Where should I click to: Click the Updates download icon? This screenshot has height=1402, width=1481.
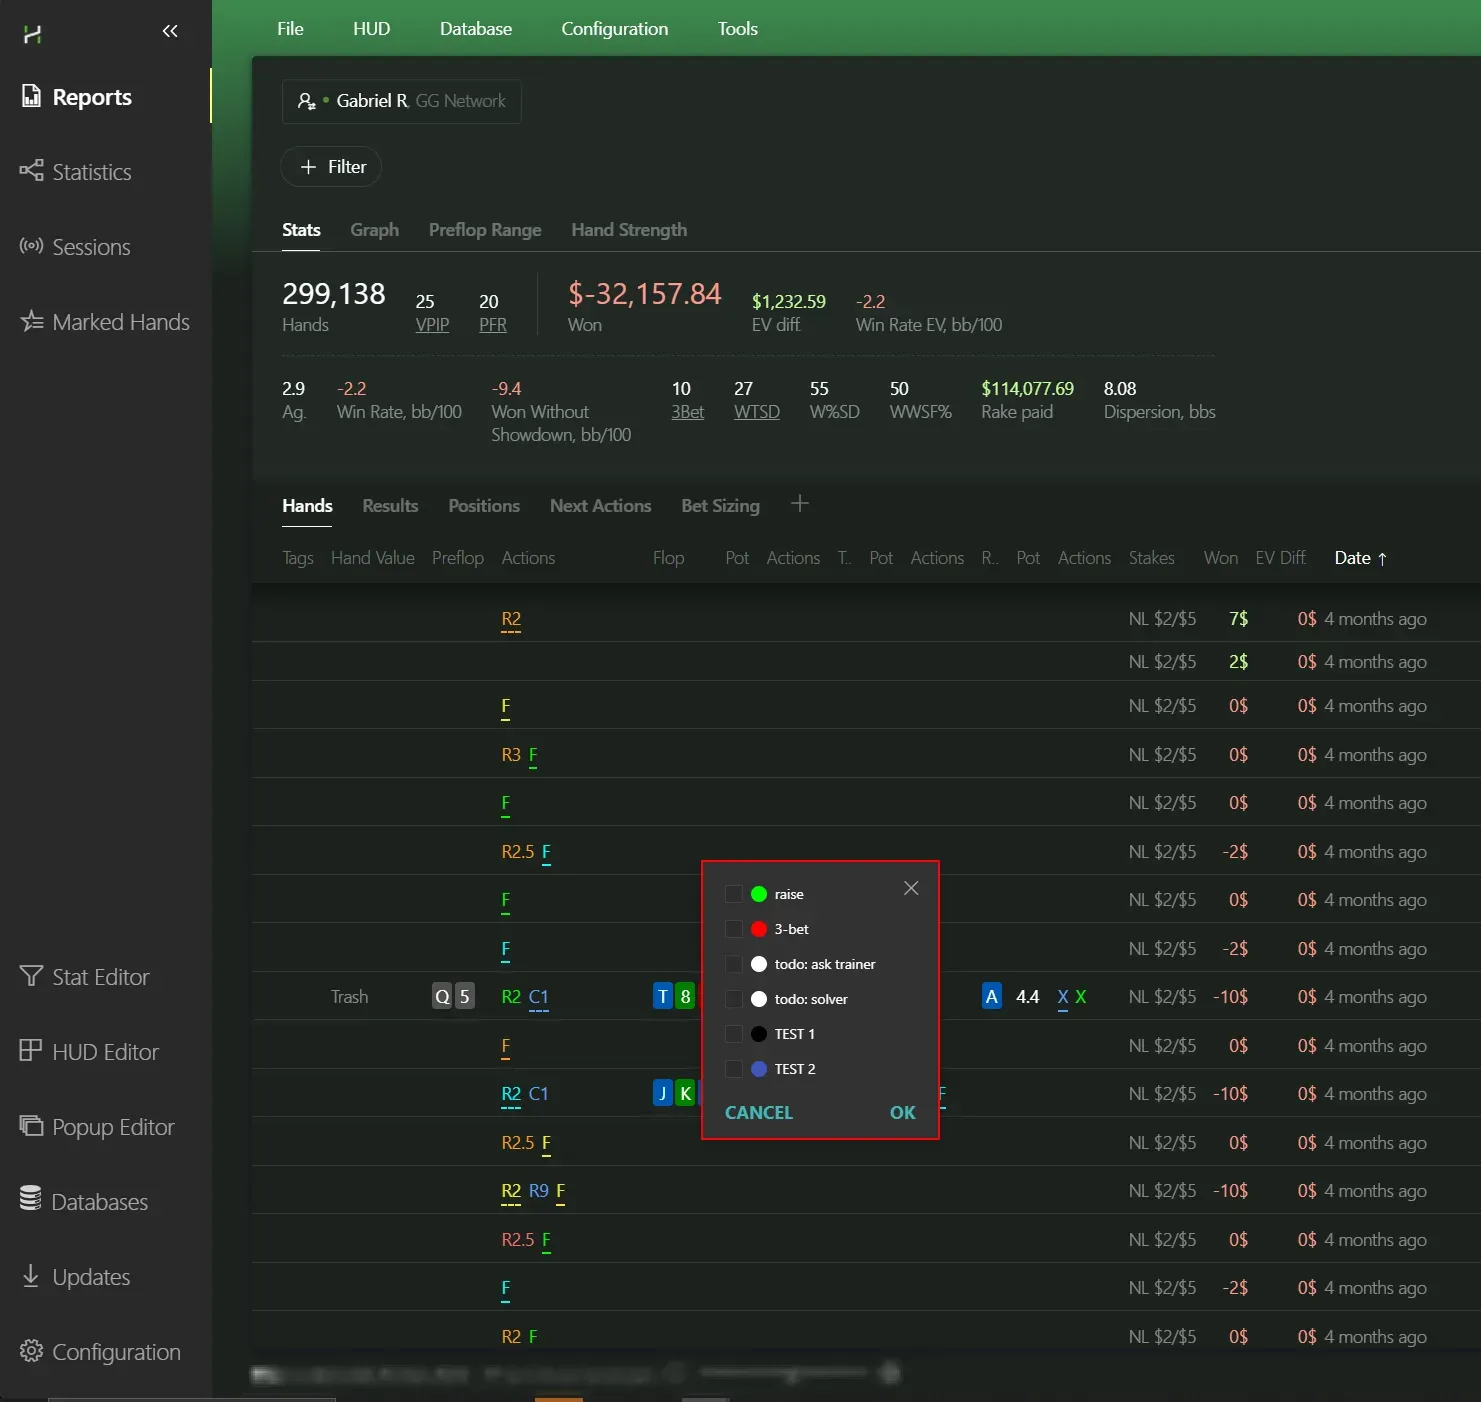pos(31,1276)
